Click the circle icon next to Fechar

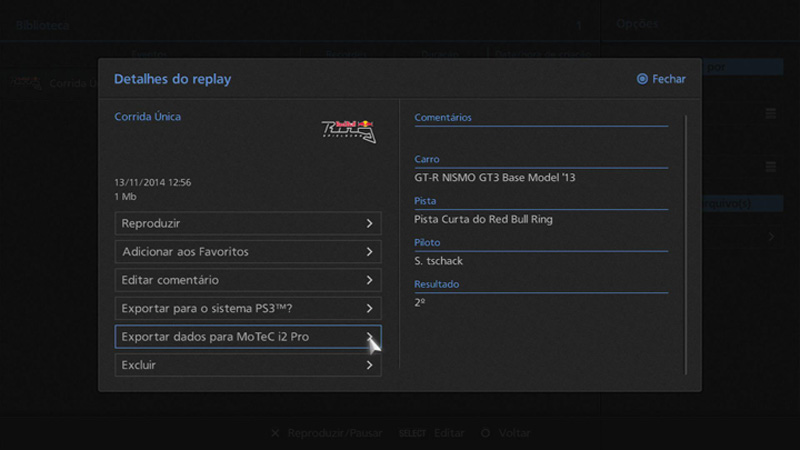[x=642, y=79]
